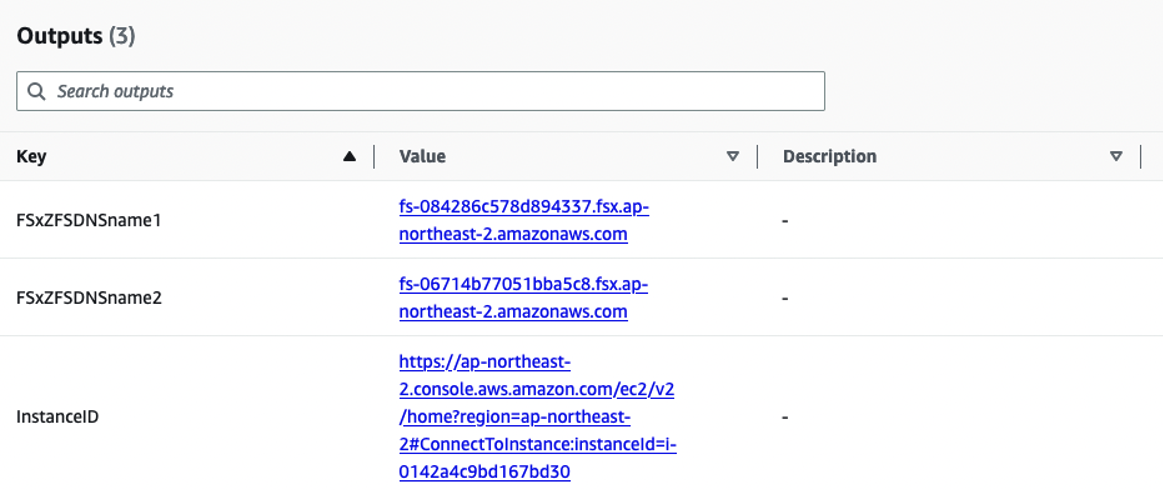1163x490 pixels.
Task: Click the Search outputs input field
Action: click(x=421, y=91)
